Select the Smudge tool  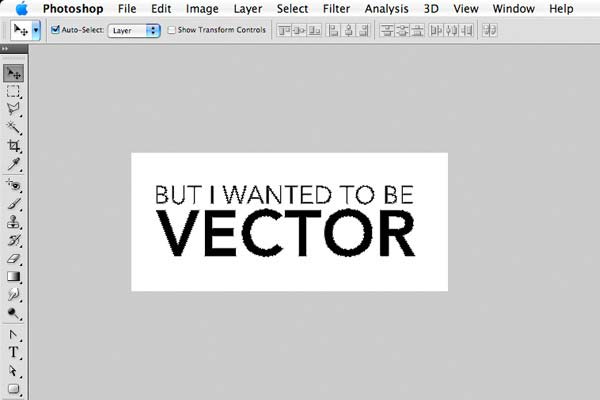point(13,295)
